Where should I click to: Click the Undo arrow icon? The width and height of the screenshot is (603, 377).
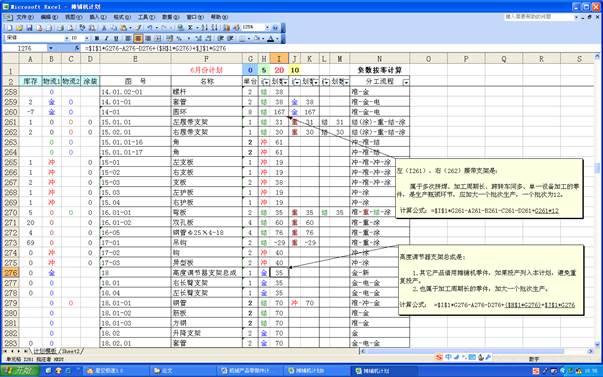tap(150, 28)
